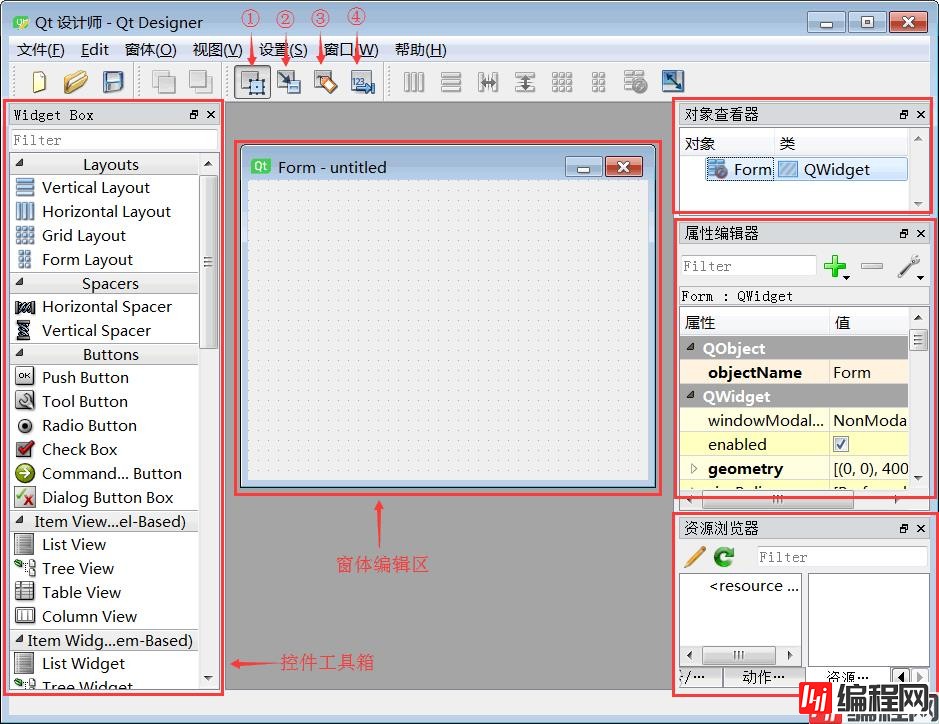The height and width of the screenshot is (724, 939).
Task: Collapse the Layouts category in Widget Box
Action: point(20,164)
